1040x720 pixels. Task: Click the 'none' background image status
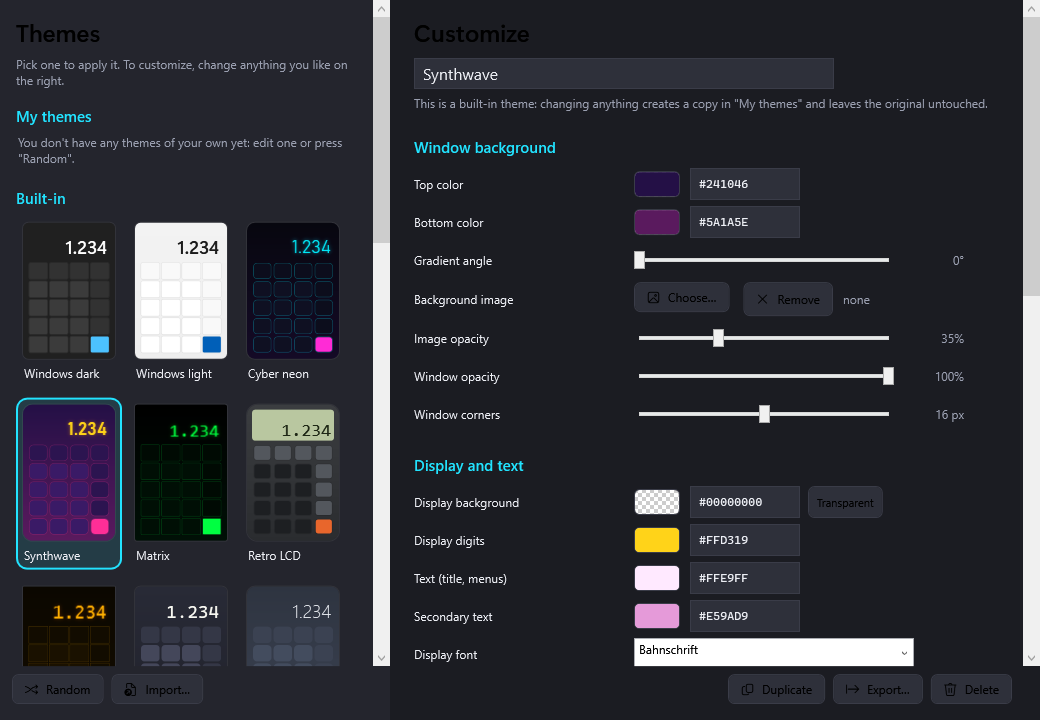coord(856,300)
